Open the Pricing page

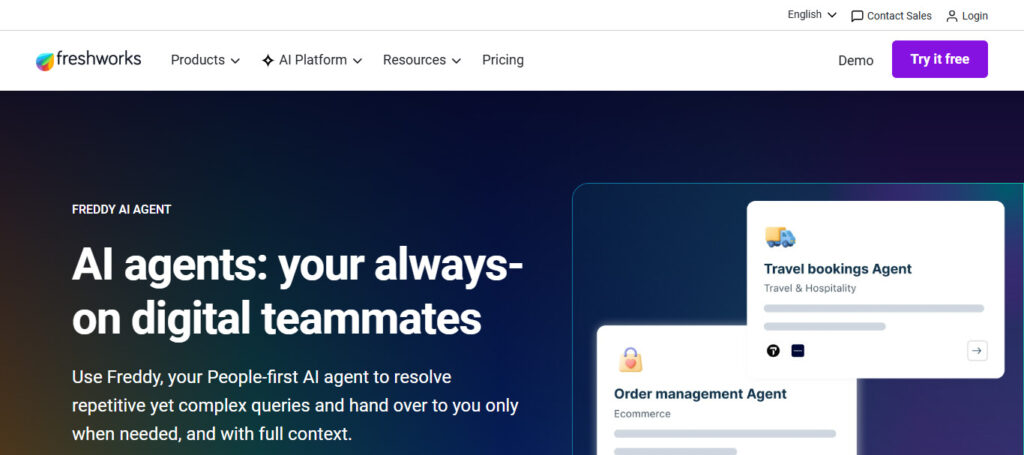coord(503,60)
